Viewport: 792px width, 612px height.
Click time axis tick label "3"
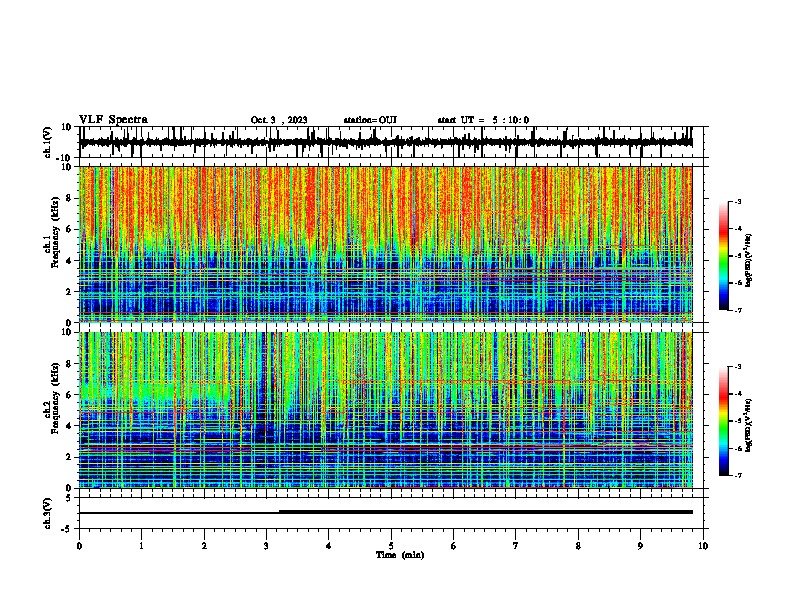266,546
